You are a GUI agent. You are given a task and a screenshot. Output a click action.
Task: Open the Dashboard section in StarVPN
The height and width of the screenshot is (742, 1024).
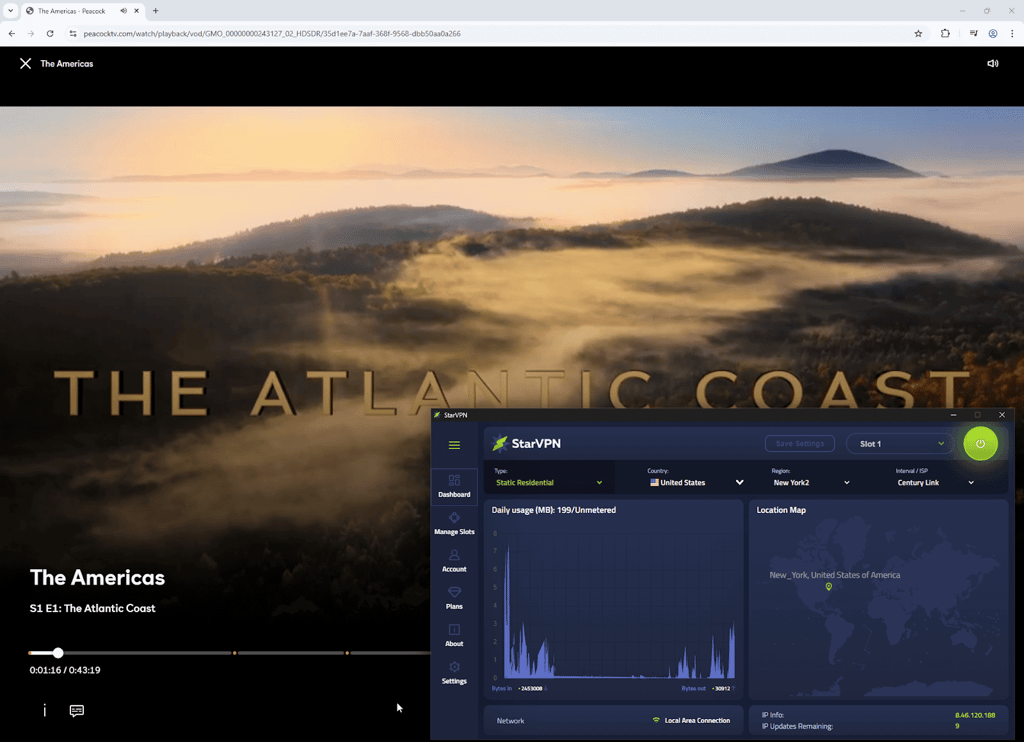tap(455, 487)
